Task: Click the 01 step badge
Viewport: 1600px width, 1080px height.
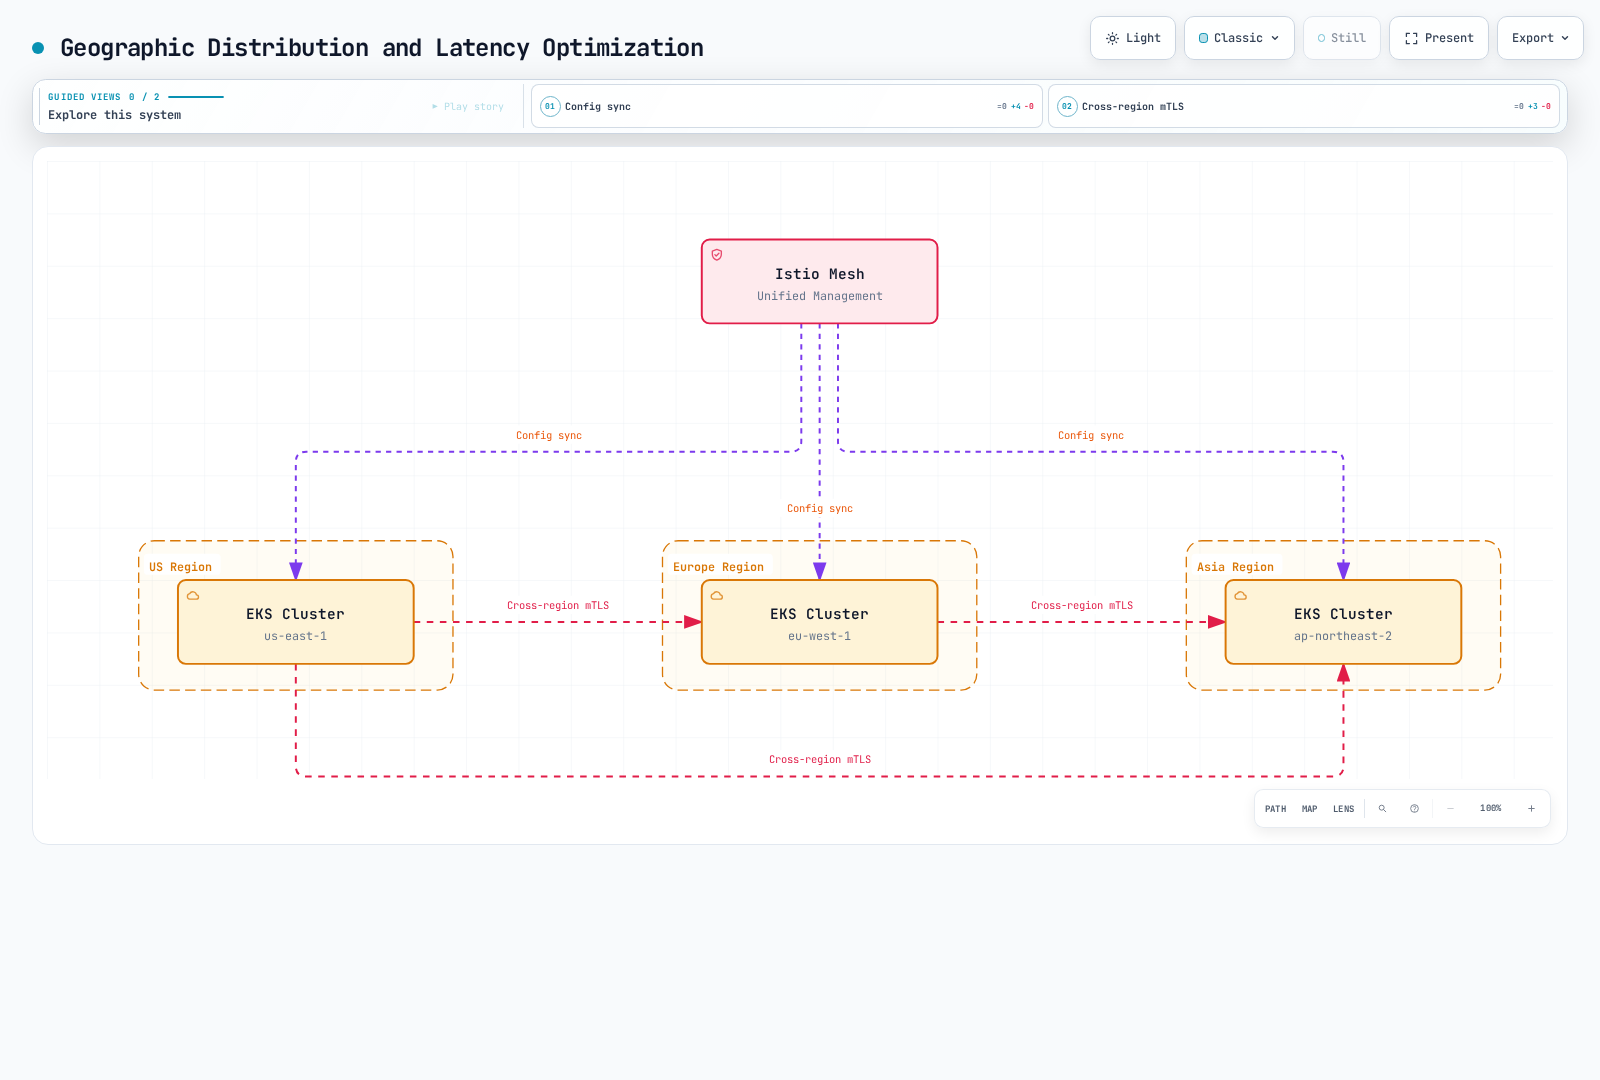Action: pyautogui.click(x=550, y=106)
